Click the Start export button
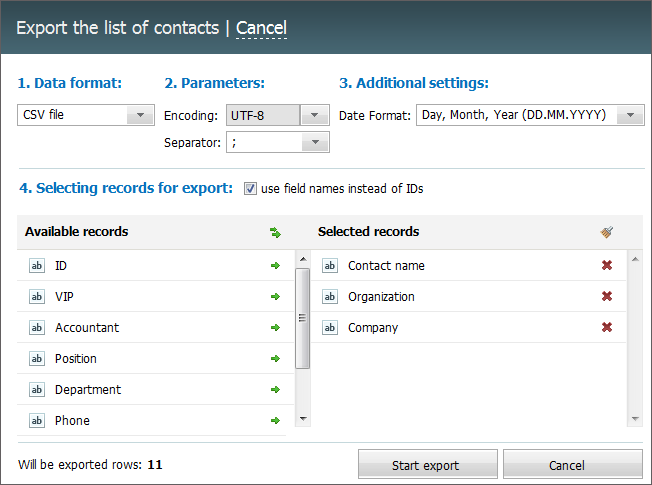The width and height of the screenshot is (652, 485). click(427, 465)
